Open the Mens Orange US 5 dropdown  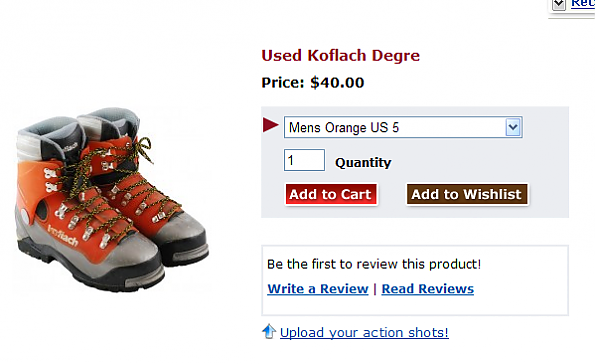click(403, 127)
